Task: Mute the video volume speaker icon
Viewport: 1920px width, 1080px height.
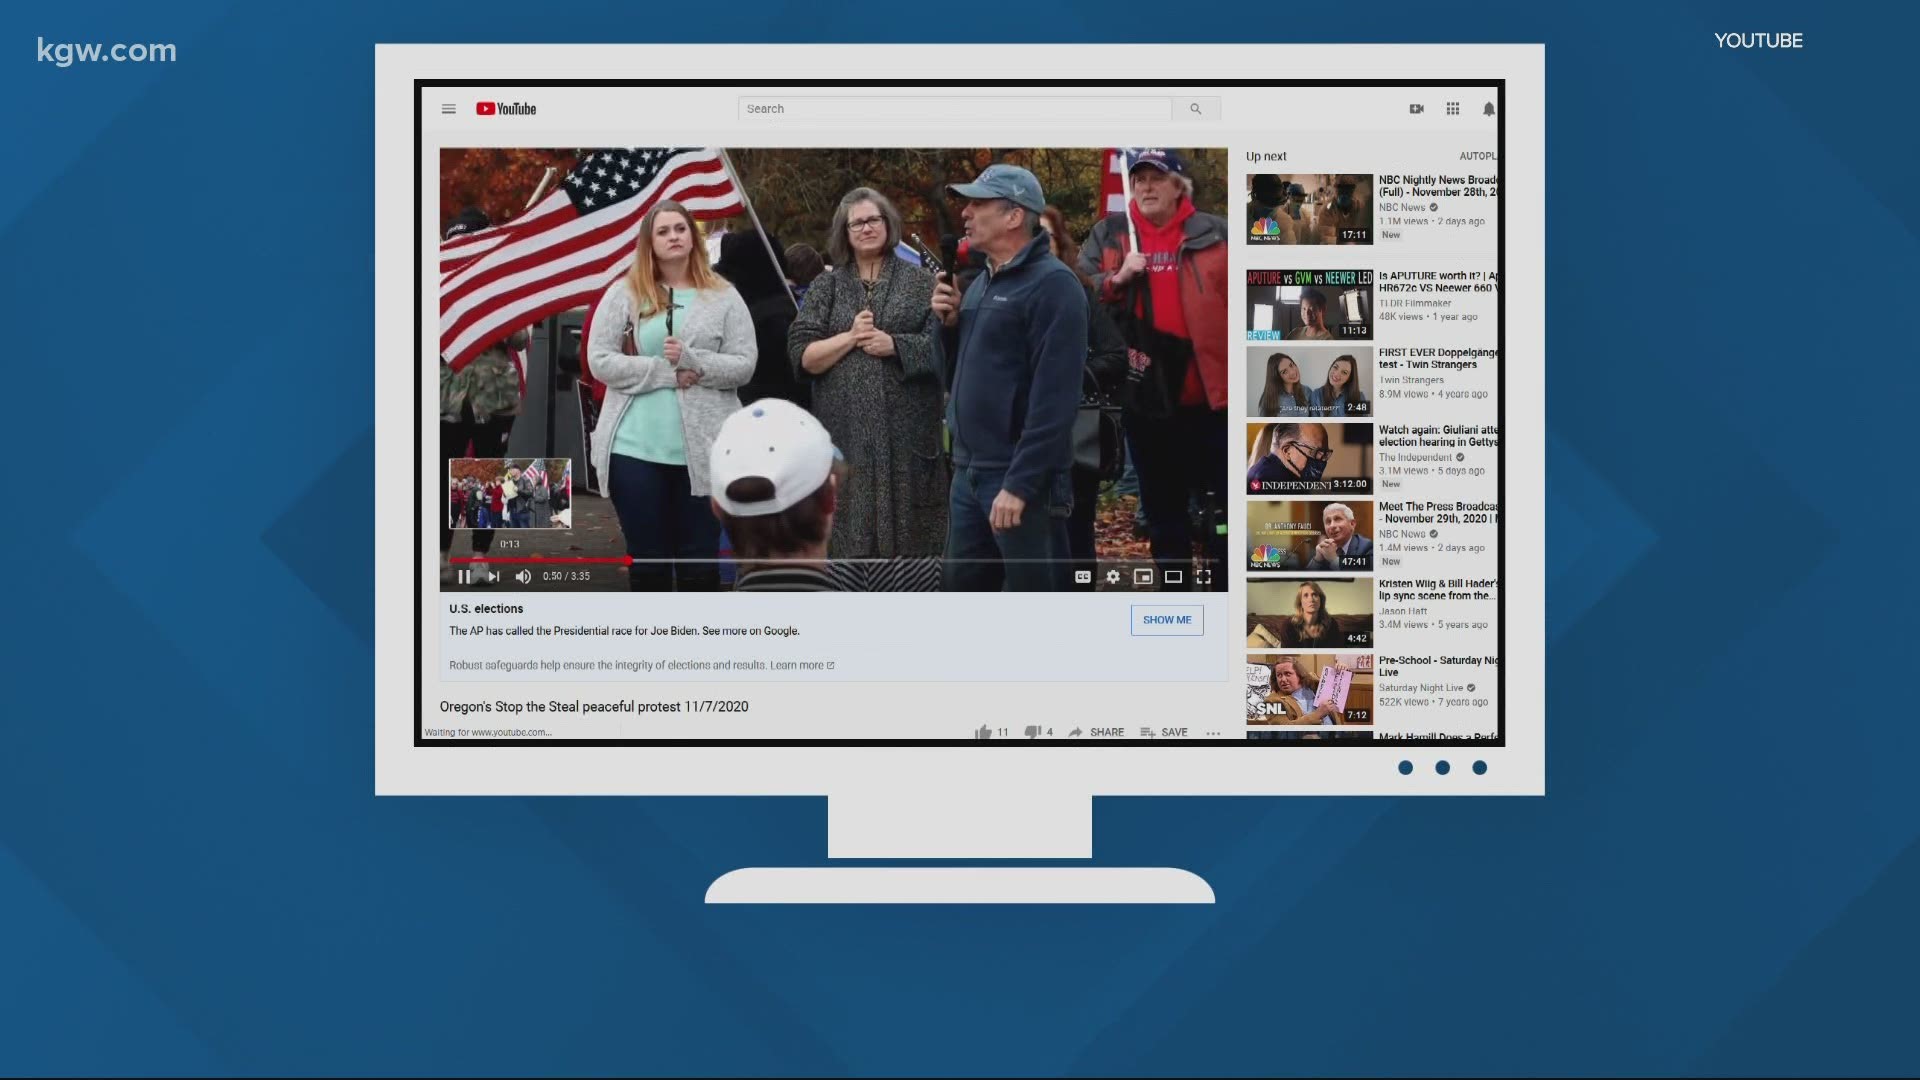Action: pyautogui.click(x=523, y=576)
